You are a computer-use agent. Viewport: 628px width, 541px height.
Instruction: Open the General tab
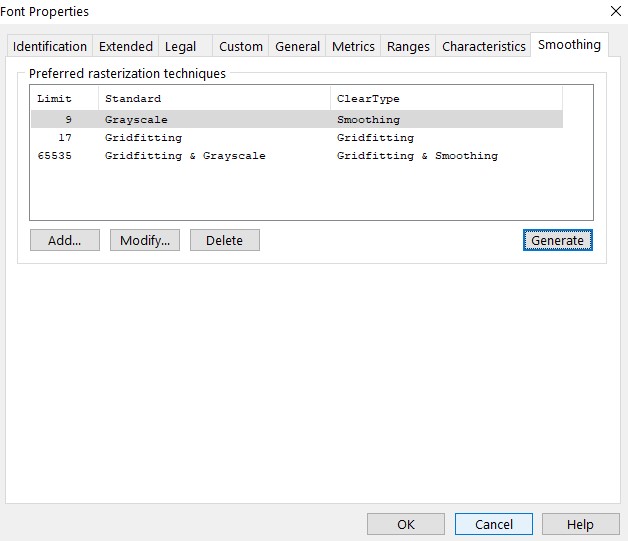pos(298,46)
